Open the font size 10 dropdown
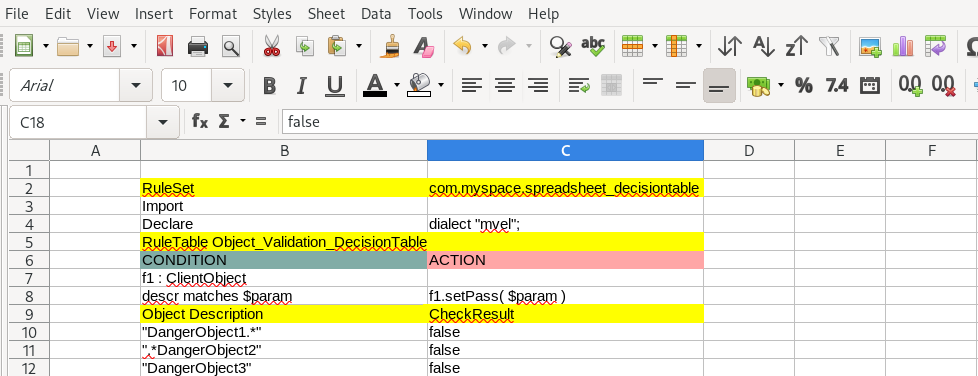Image resolution: width=978 pixels, height=376 pixels. click(228, 85)
